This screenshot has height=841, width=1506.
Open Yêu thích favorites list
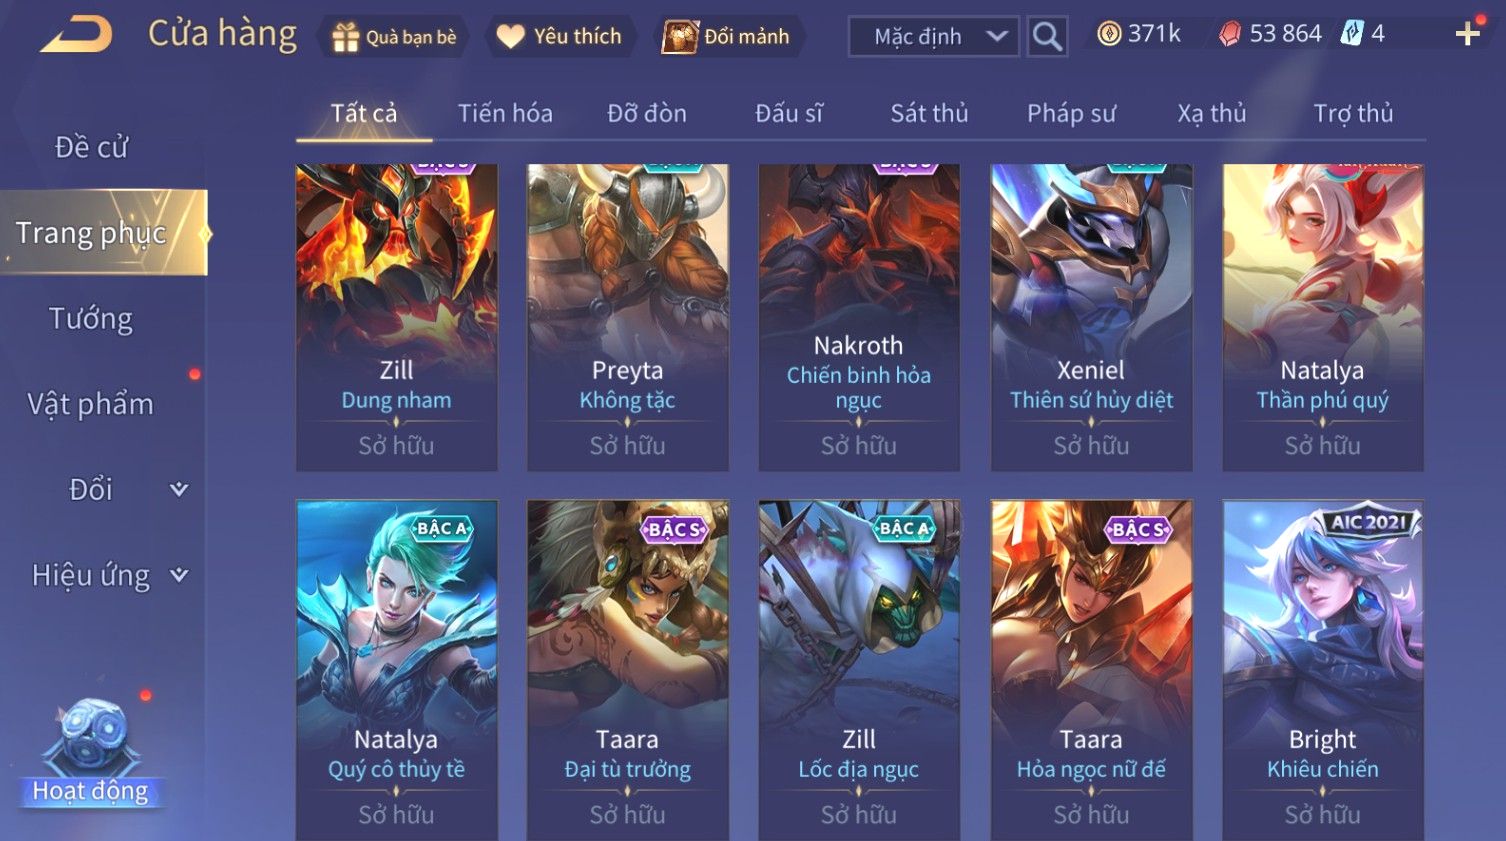[x=560, y=37]
